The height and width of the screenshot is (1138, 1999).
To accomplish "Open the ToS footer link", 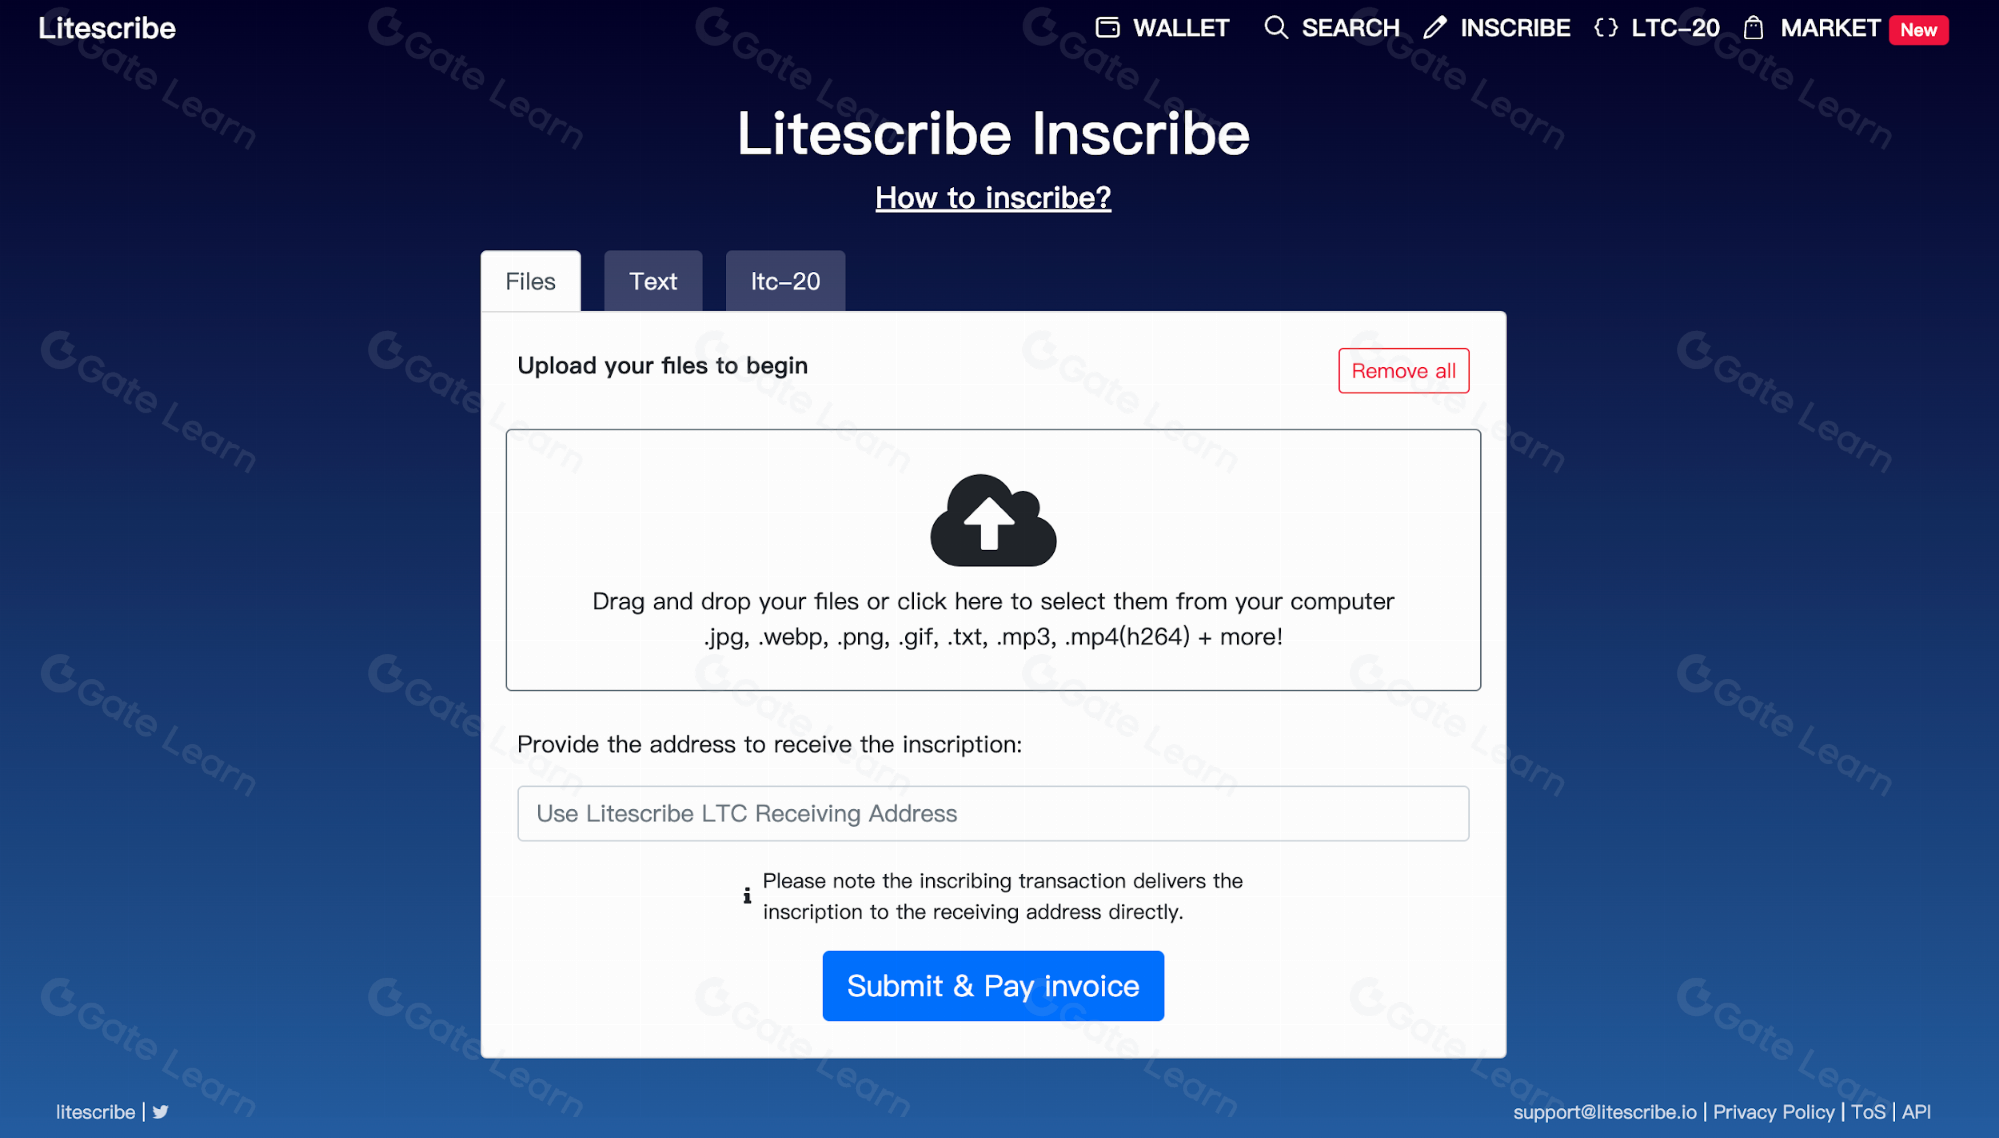I will click(x=1867, y=1112).
